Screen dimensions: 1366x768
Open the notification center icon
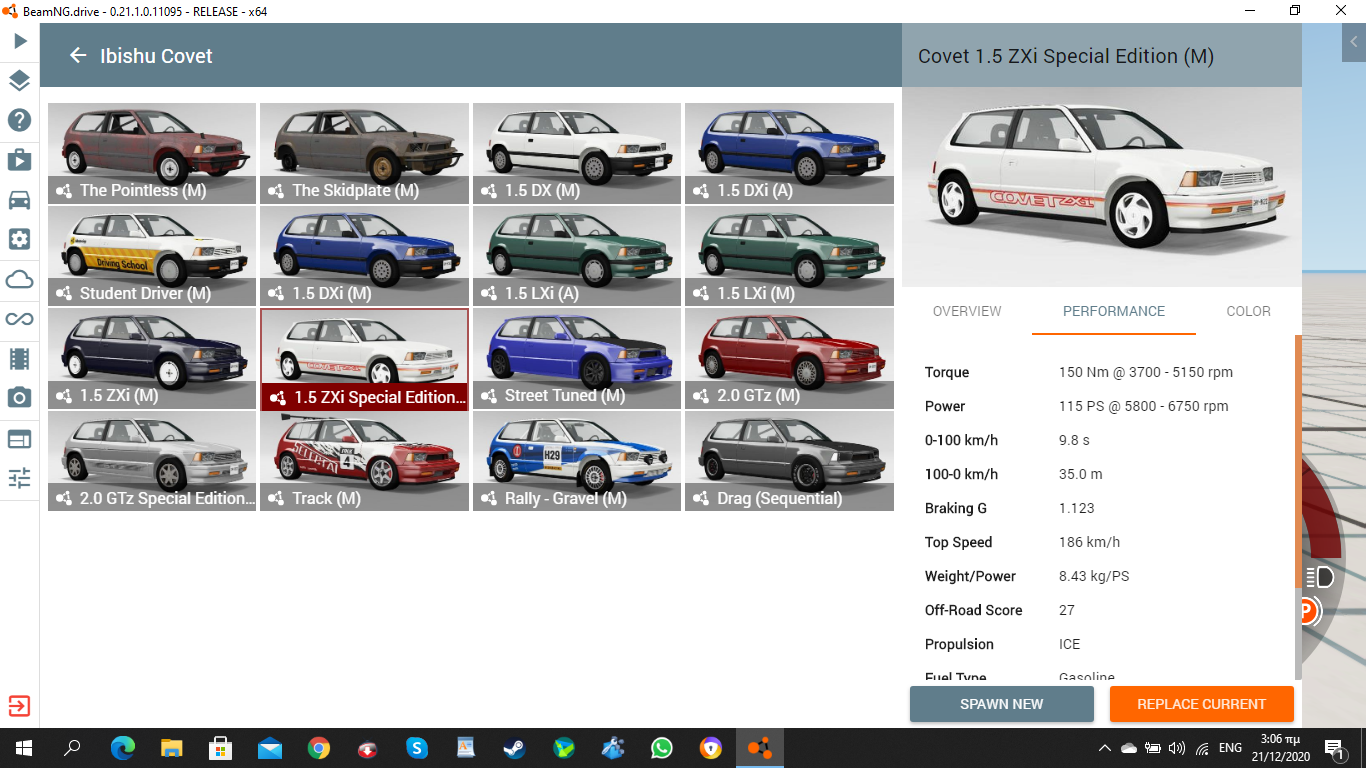(x=1334, y=748)
